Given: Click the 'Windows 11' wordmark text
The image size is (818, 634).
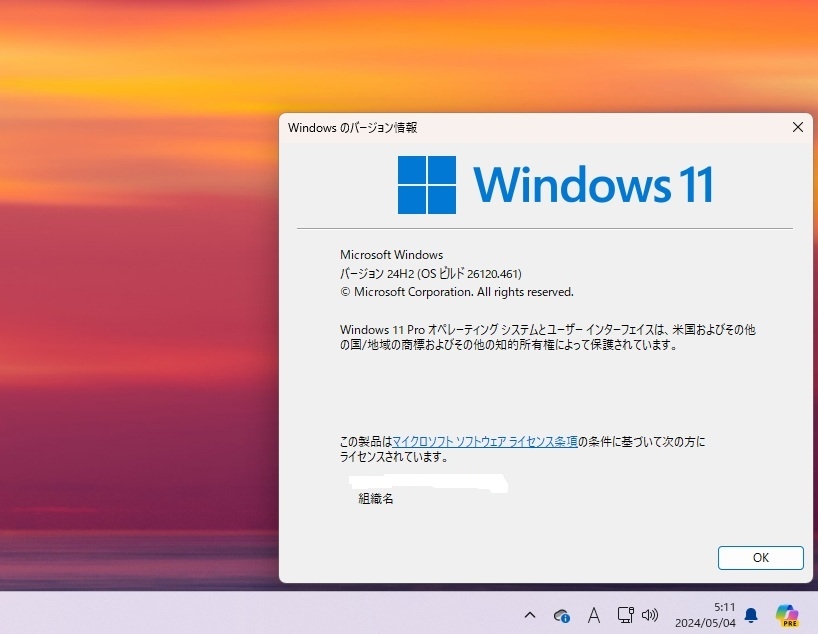Looking at the screenshot, I should click(x=593, y=185).
